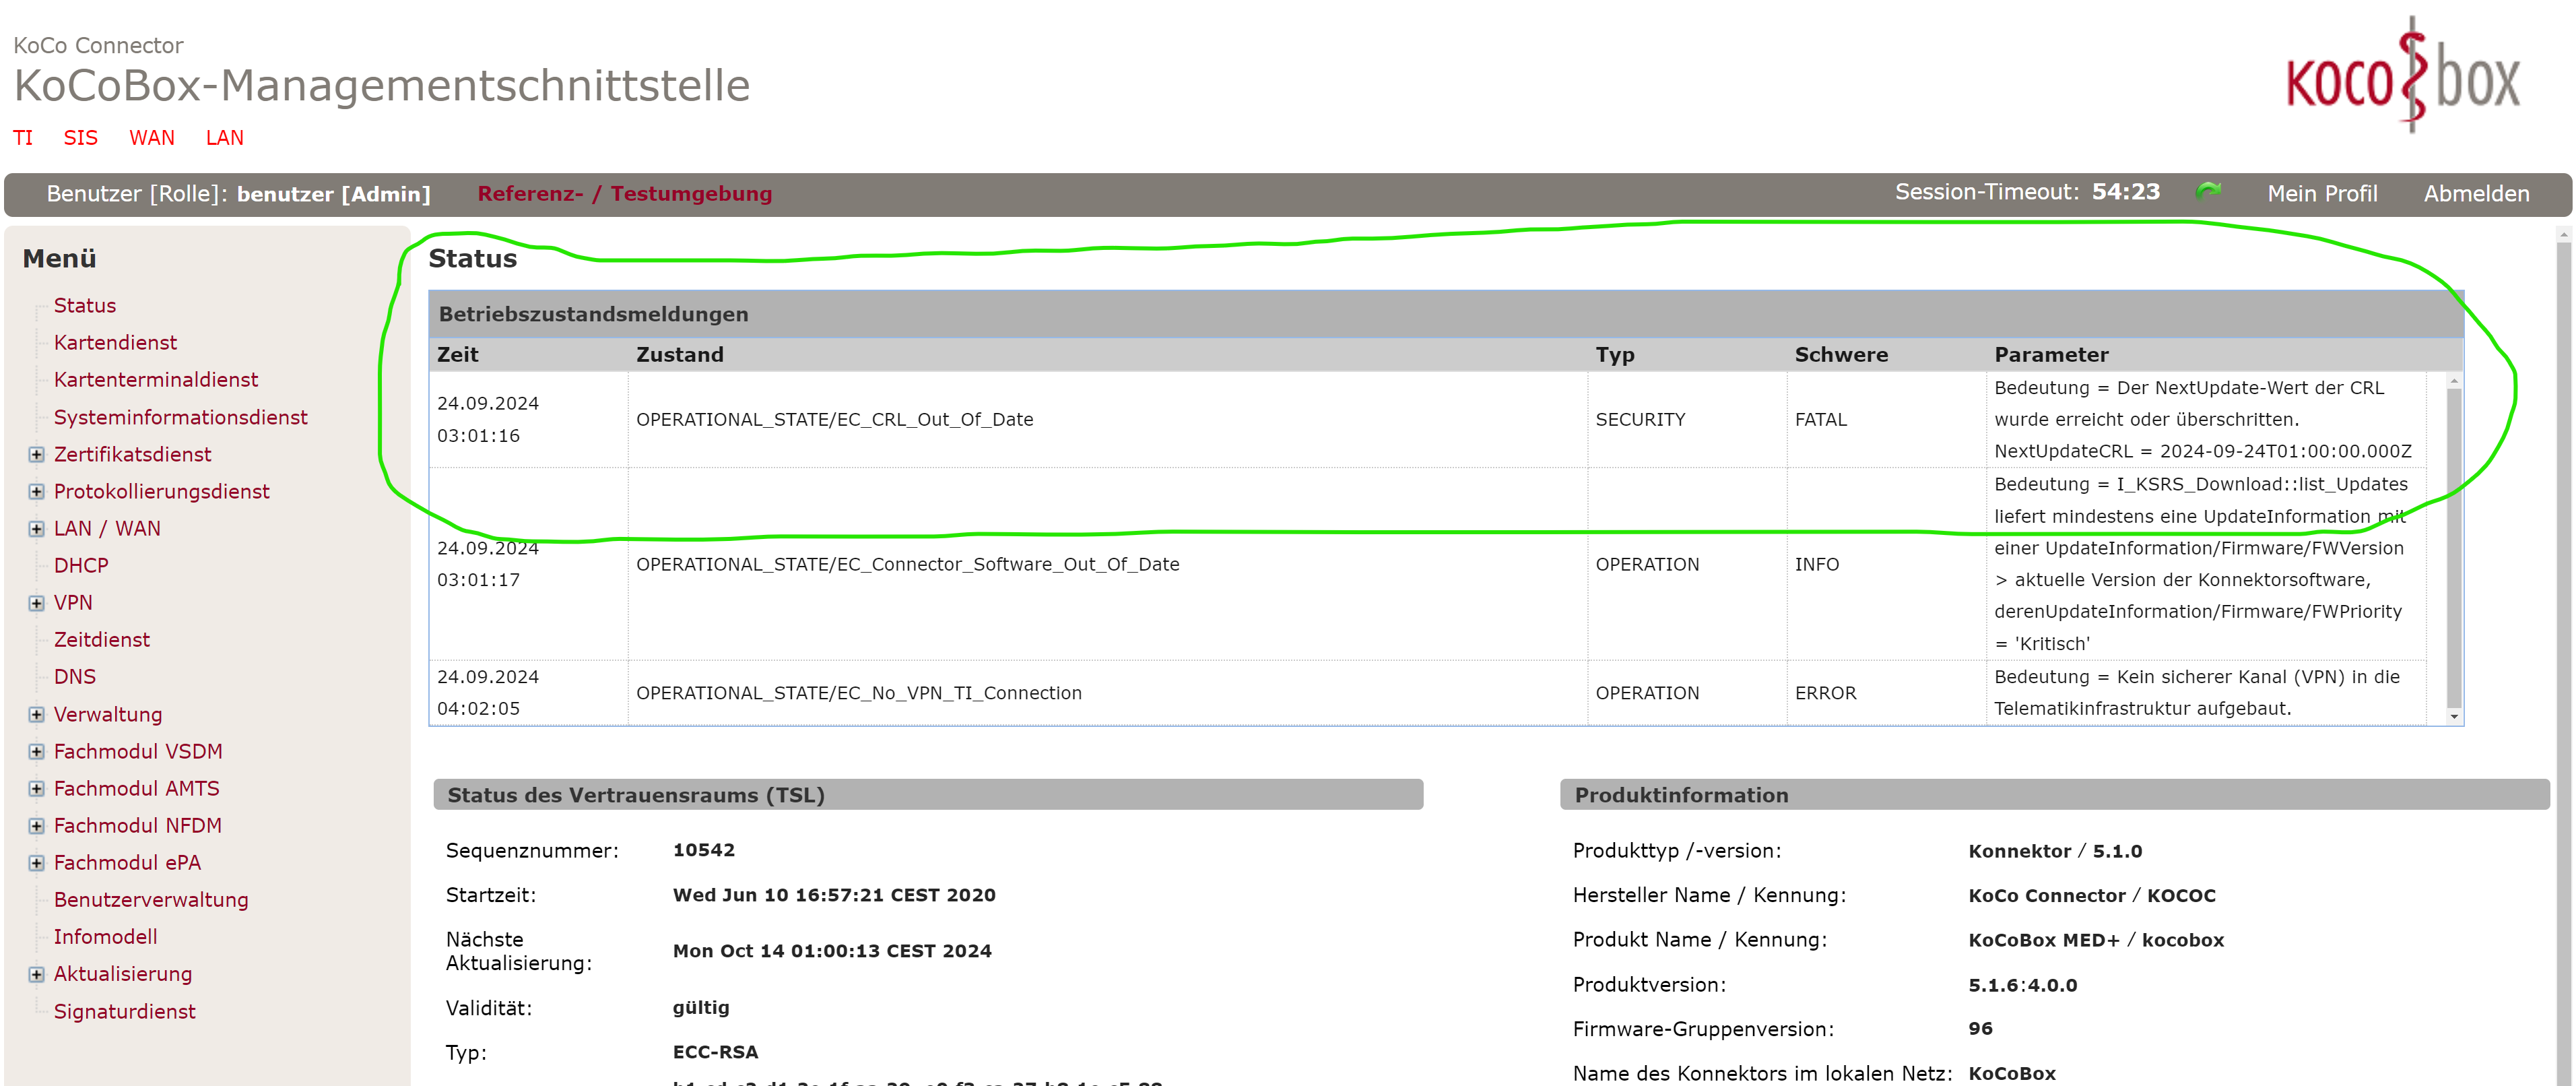The width and height of the screenshot is (2576, 1086).
Task: Click the TI status indicator link
Action: [x=23, y=138]
